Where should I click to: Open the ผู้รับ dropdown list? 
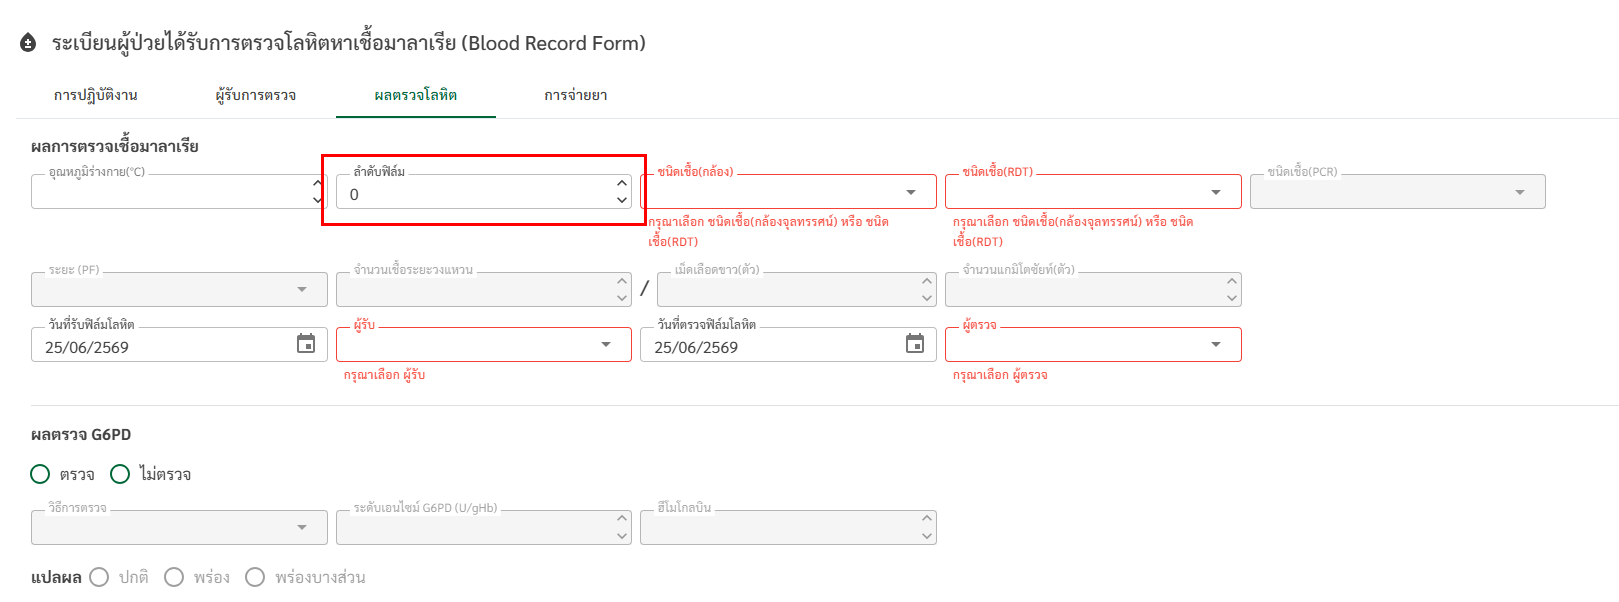(484, 345)
